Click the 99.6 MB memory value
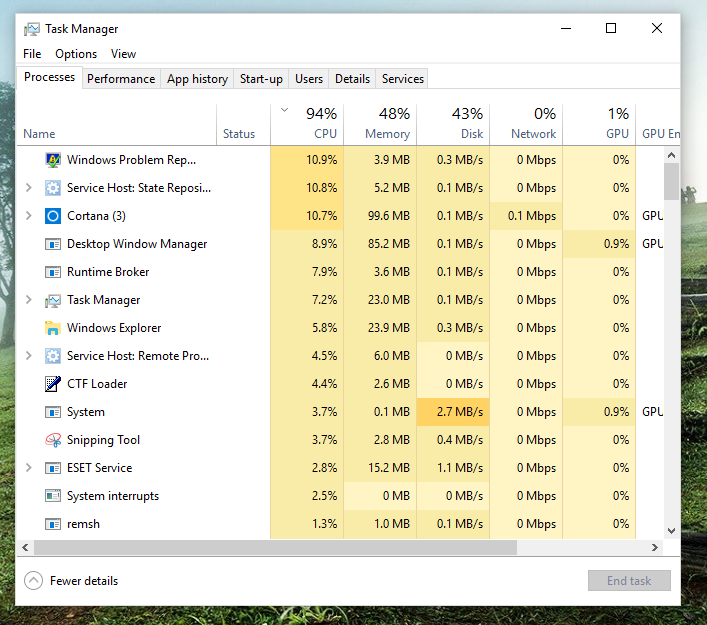 tap(388, 216)
